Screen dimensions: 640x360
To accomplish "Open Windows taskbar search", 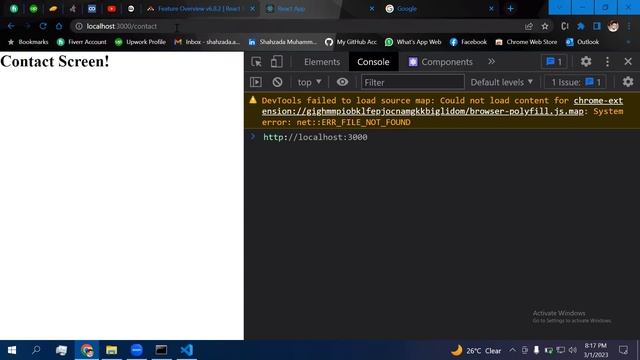I will click(36, 350).
